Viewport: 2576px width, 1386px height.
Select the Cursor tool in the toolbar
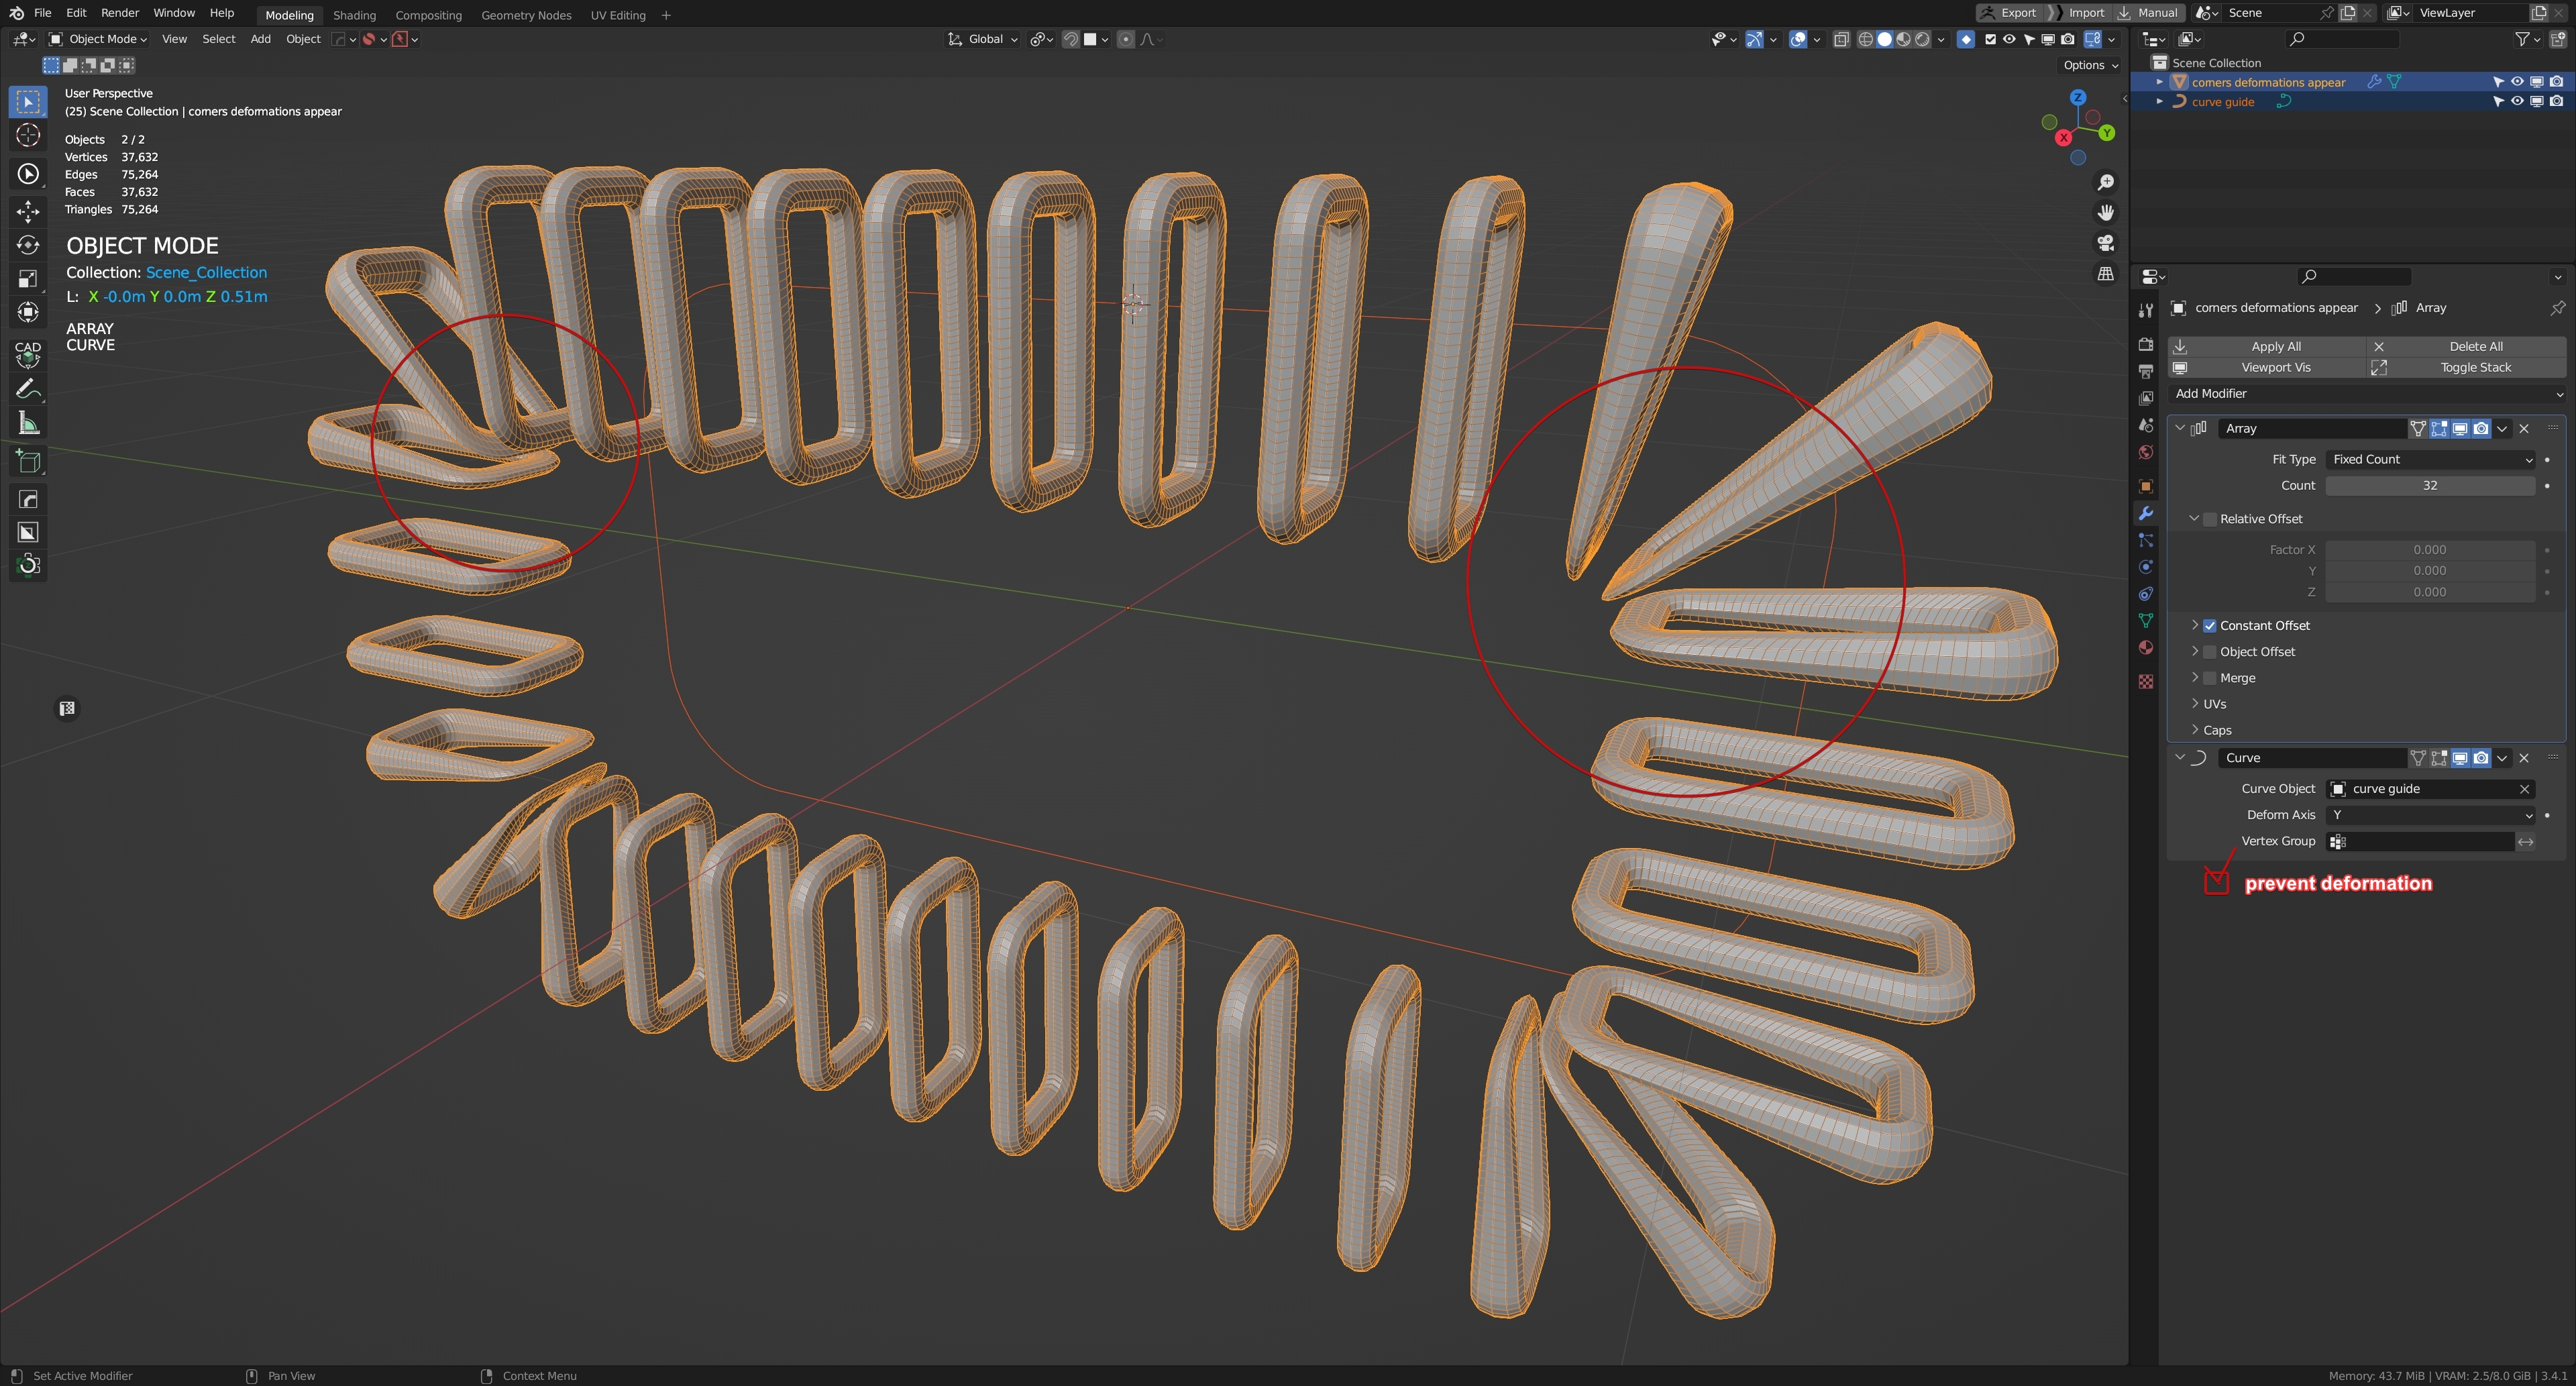pos(28,135)
